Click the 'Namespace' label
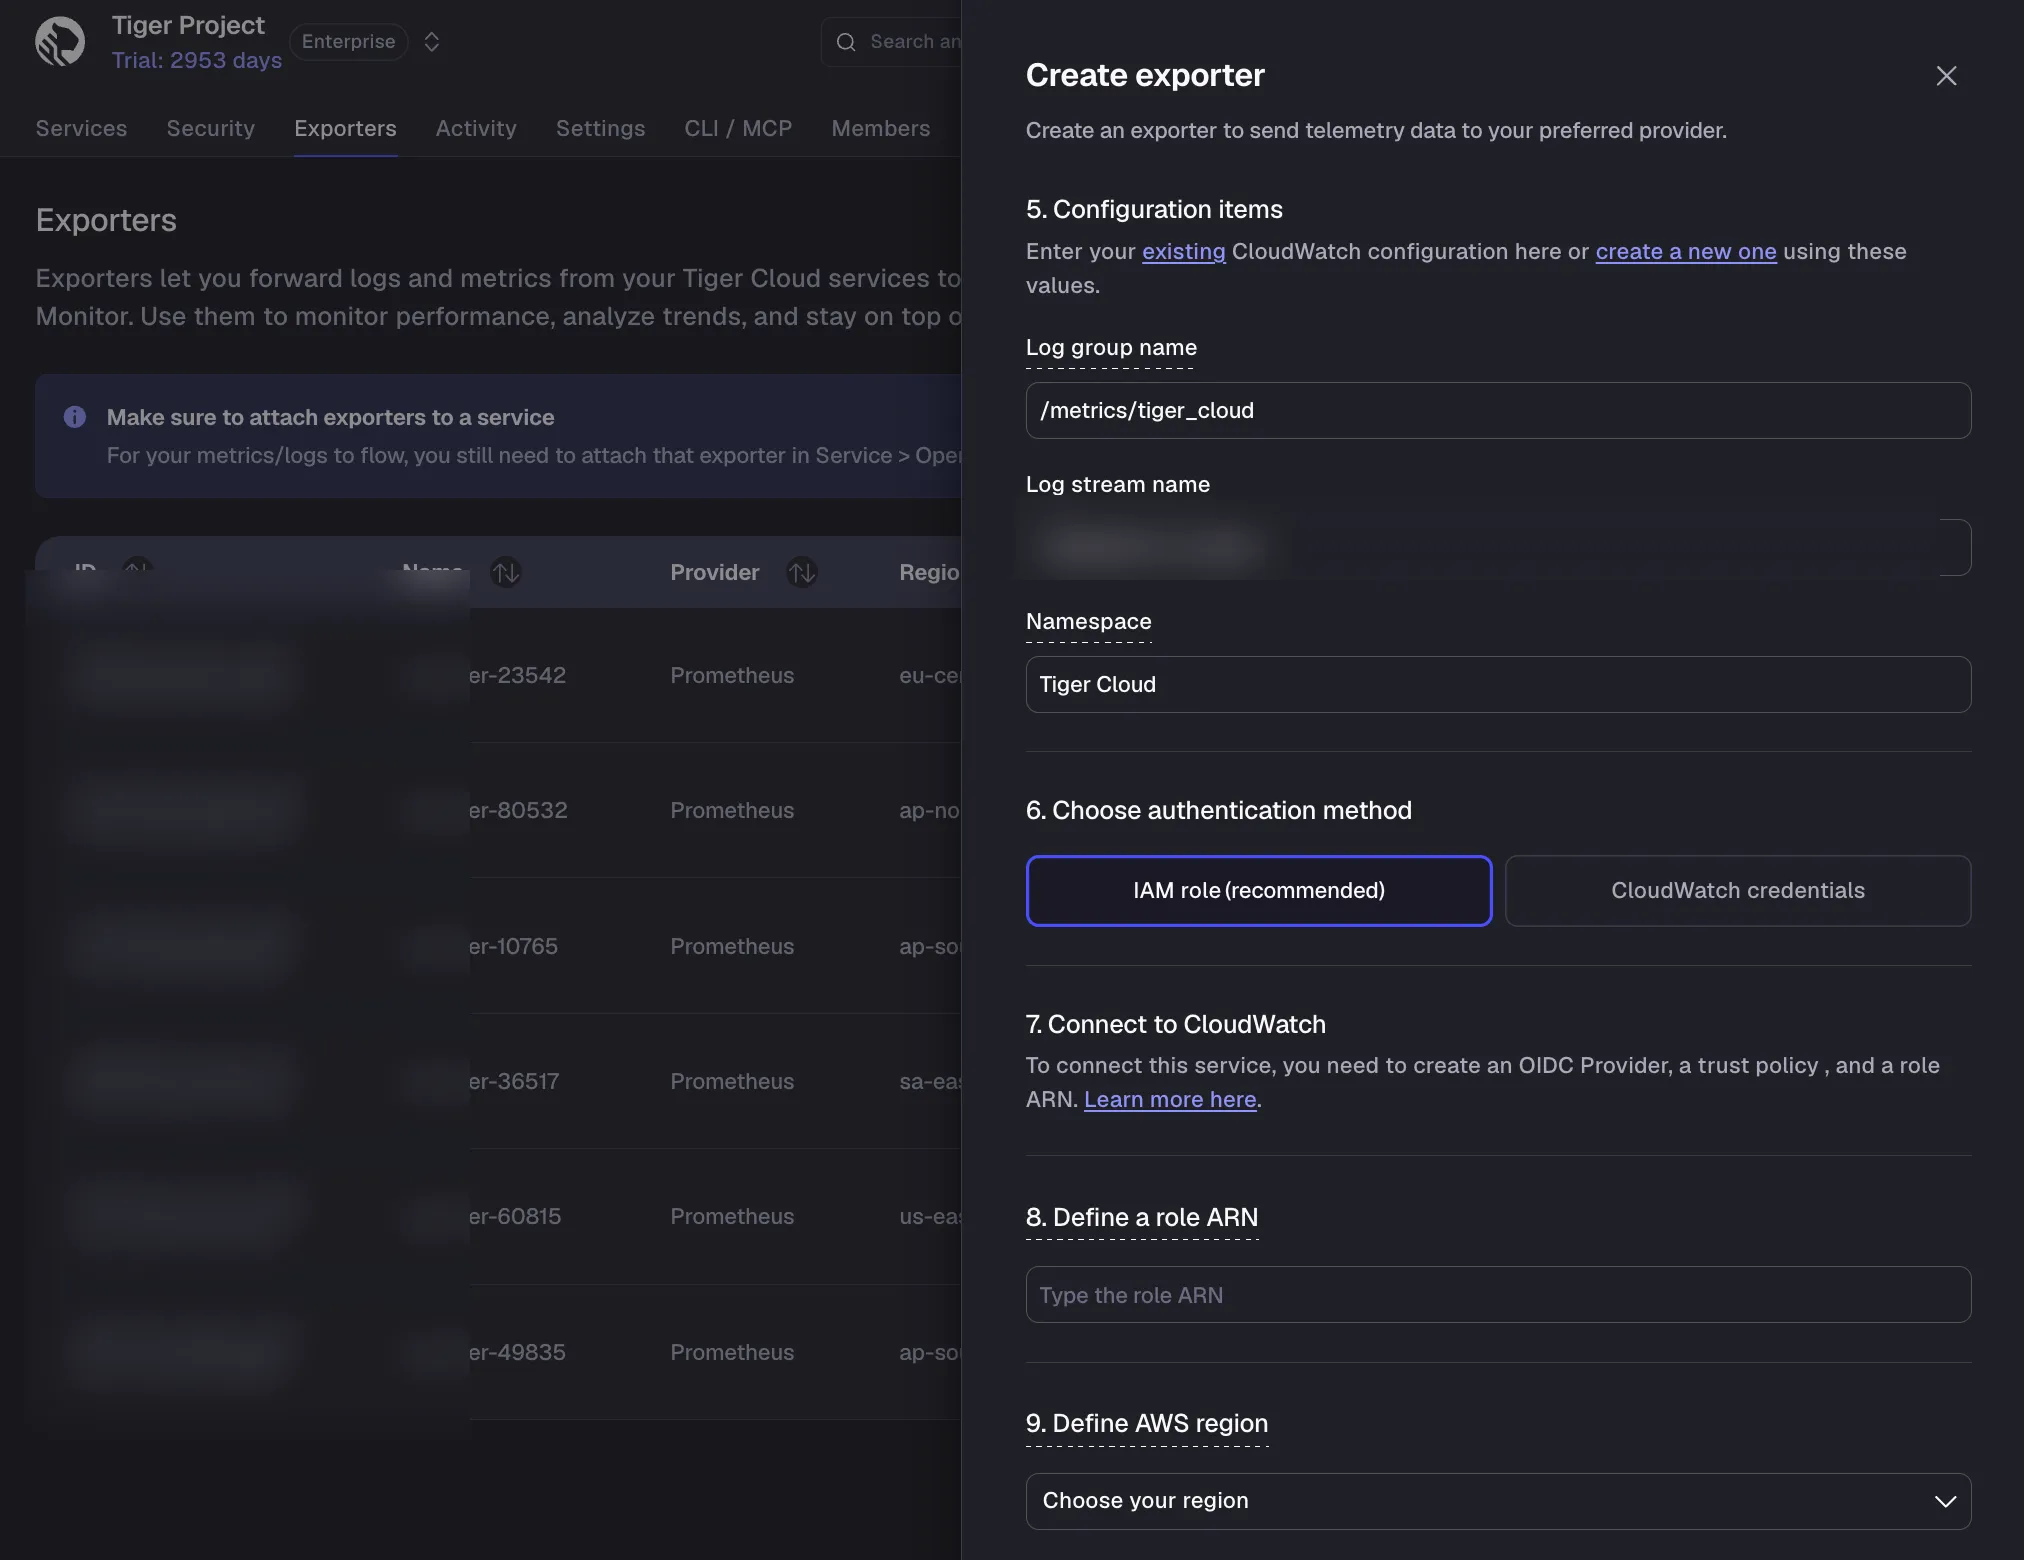Image resolution: width=2024 pixels, height=1560 pixels. point(1088,621)
